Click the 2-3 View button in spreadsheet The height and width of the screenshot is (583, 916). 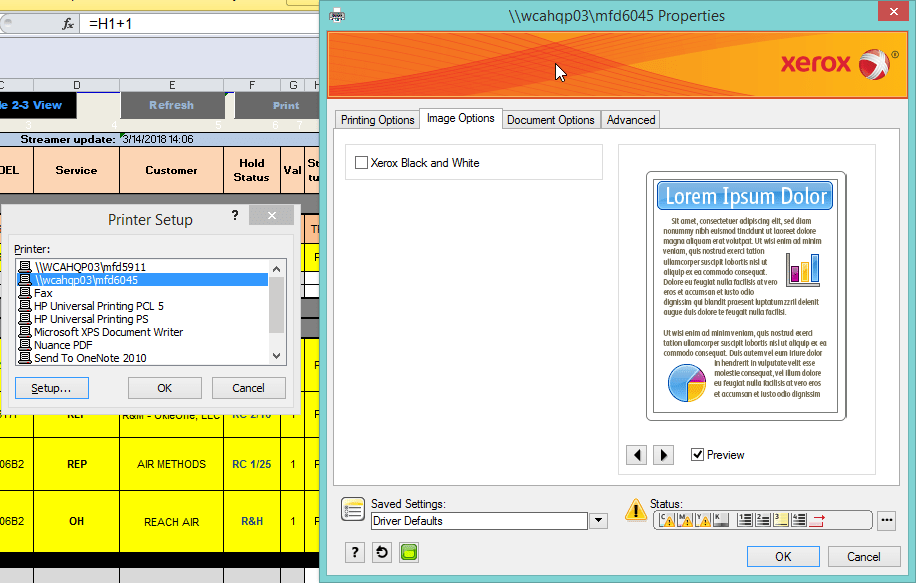pyautogui.click(x=37, y=105)
